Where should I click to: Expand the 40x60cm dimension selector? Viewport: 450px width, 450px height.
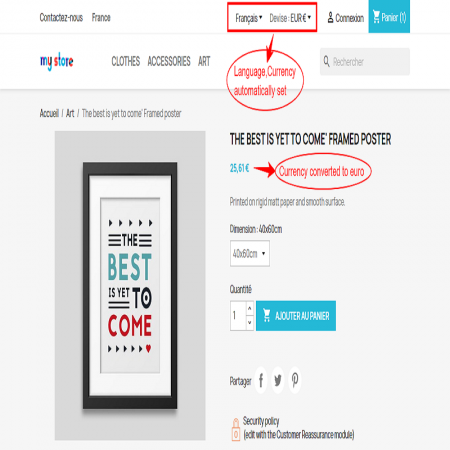click(x=250, y=254)
